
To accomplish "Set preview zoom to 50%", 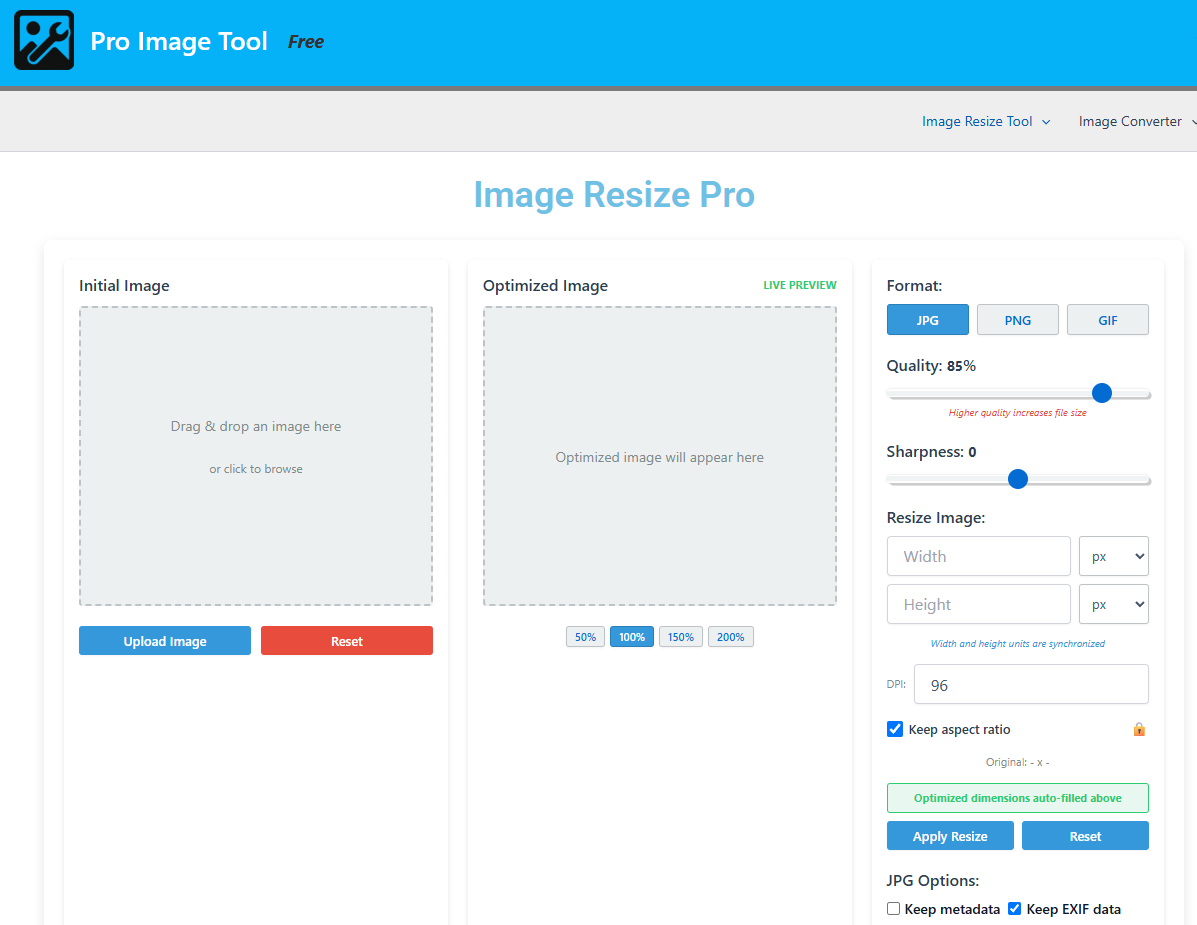I will coord(585,637).
